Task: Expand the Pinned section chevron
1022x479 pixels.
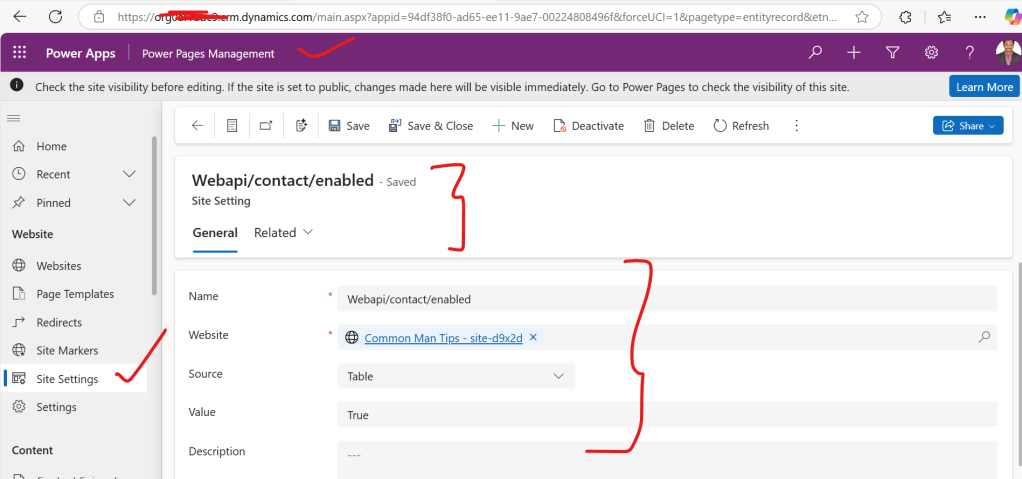Action: click(129, 203)
